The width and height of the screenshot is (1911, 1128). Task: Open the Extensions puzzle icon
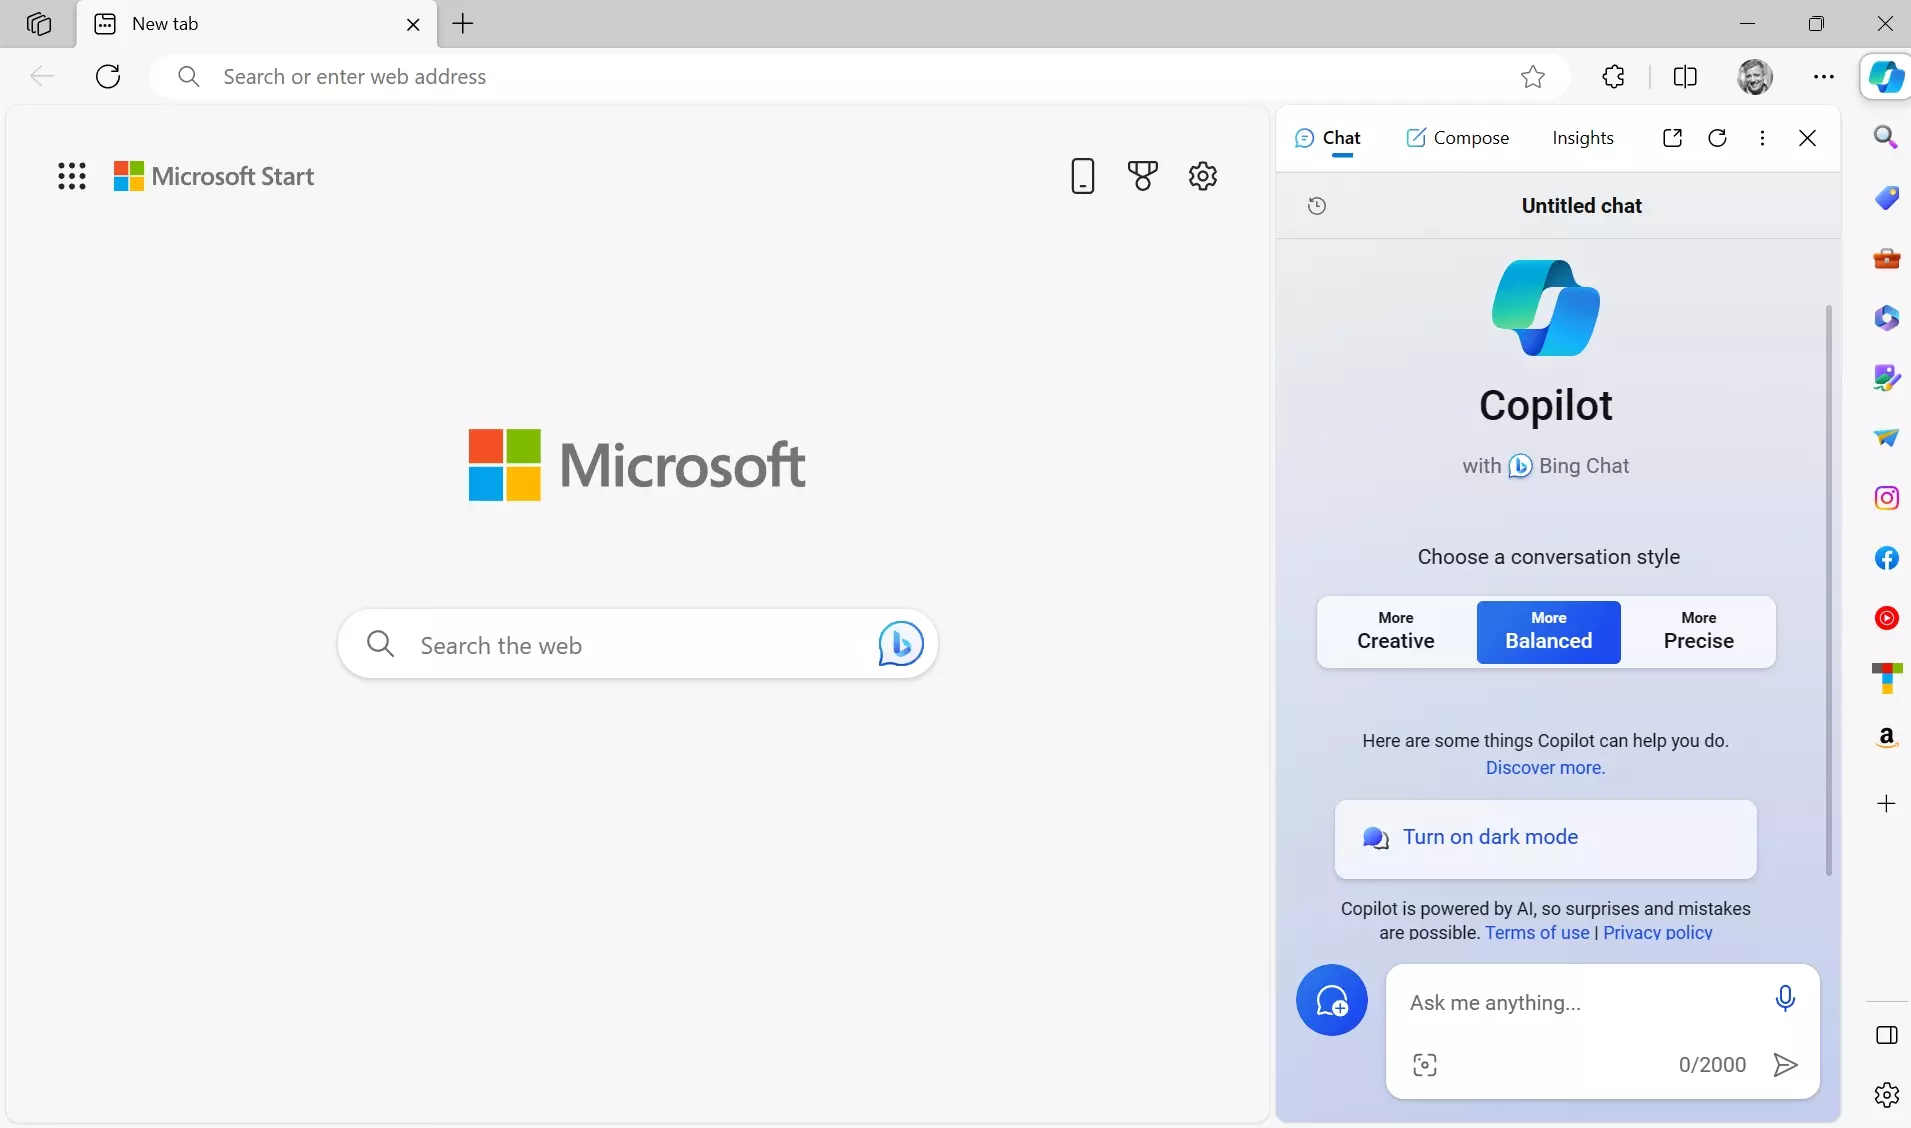[1613, 76]
